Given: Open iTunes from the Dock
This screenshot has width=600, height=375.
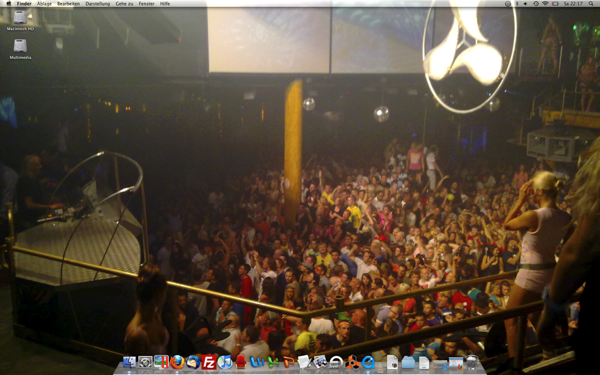Looking at the screenshot, I should tap(225, 362).
